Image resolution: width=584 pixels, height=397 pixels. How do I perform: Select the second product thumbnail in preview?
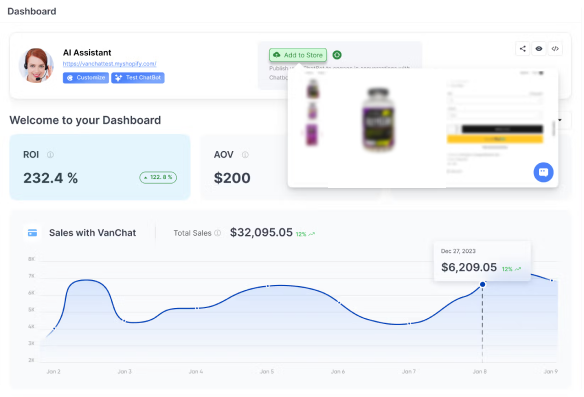312,111
